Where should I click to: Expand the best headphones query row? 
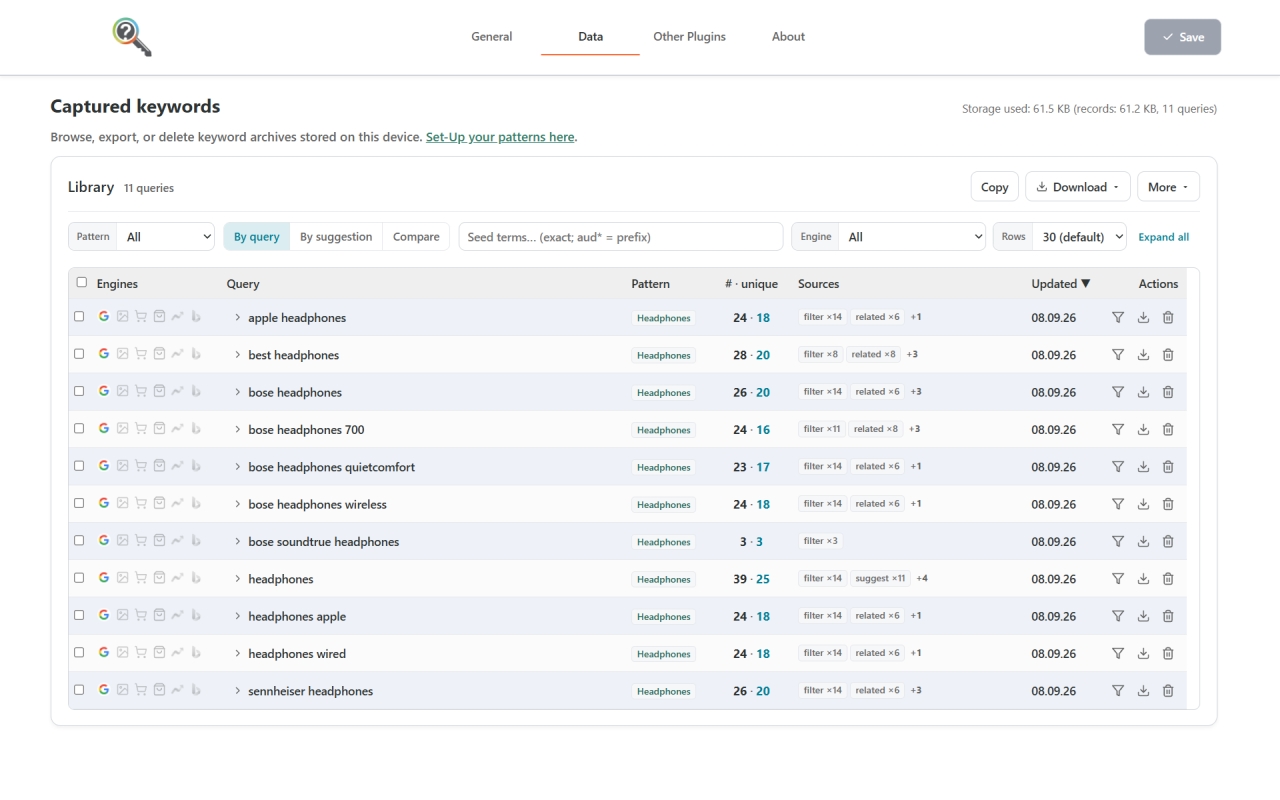pos(238,355)
